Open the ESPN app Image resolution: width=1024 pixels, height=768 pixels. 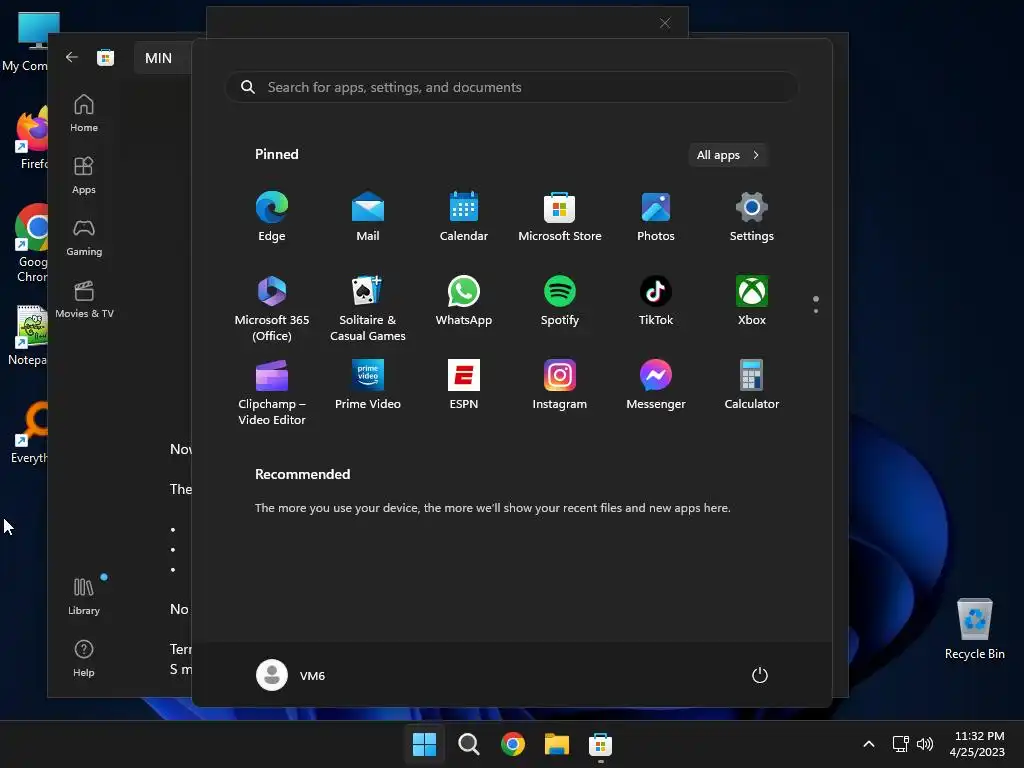click(464, 385)
